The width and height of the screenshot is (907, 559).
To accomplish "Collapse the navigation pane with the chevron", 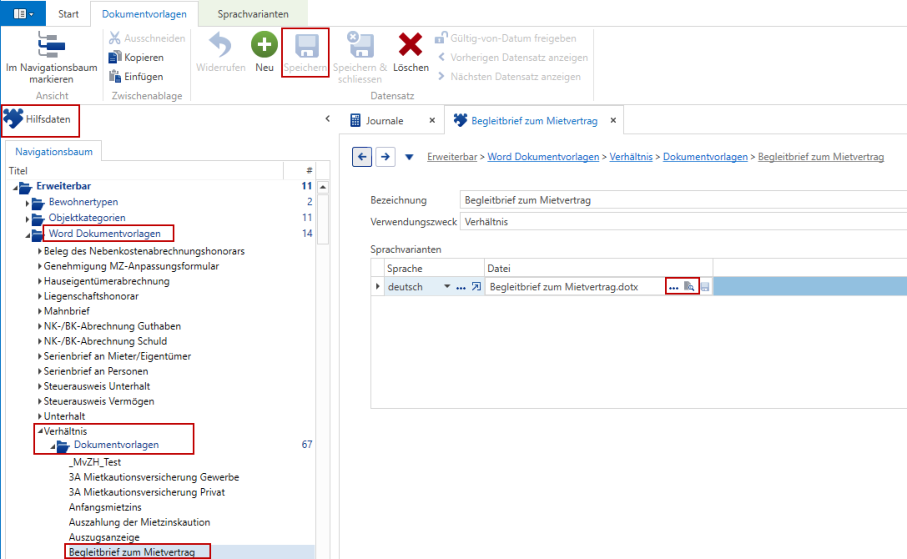I will (327, 119).
